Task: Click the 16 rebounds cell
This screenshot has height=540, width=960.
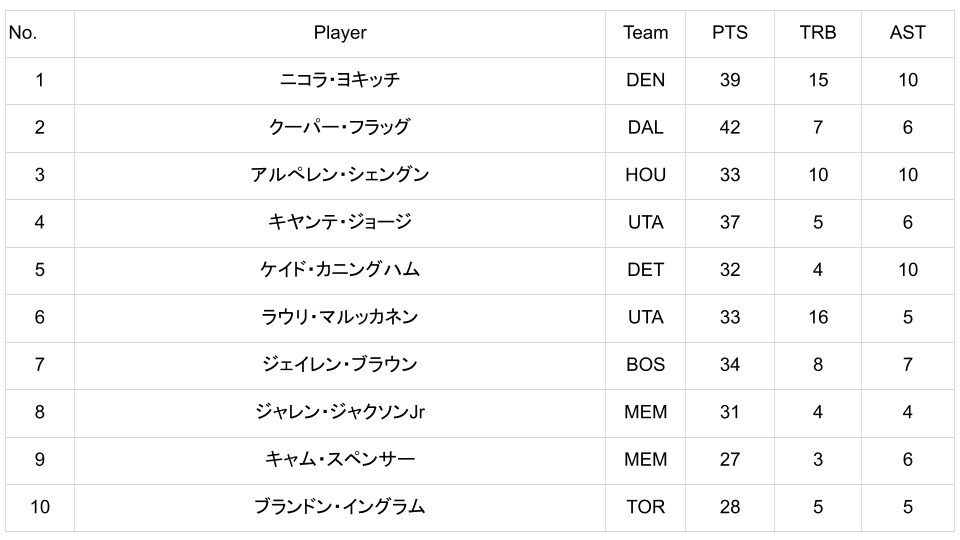Action: click(817, 317)
